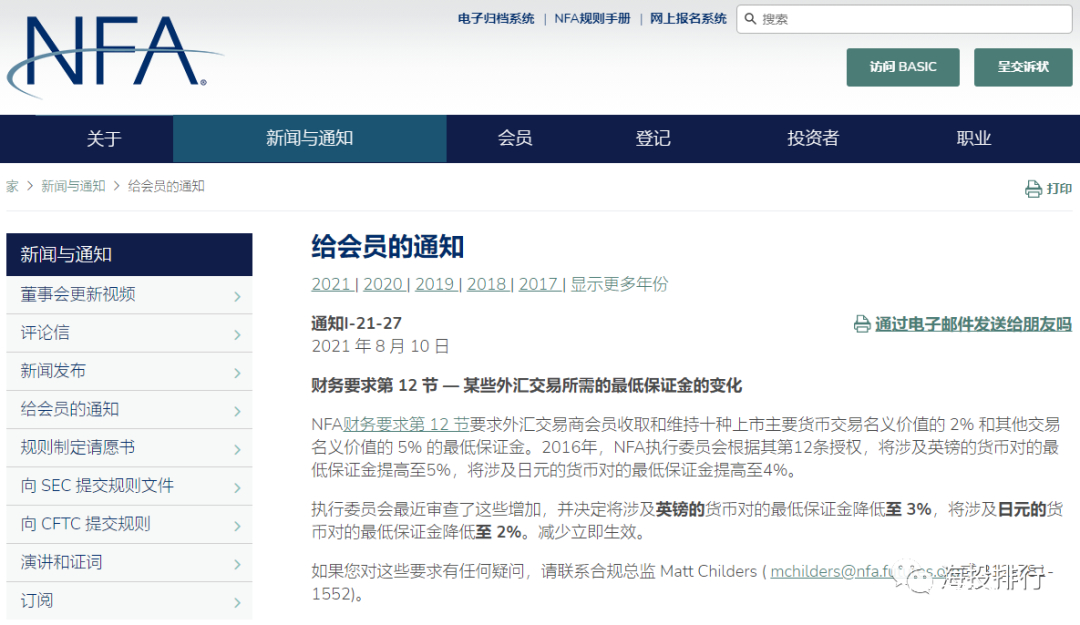
Task: Select the 2018 year link
Action: tap(486, 284)
